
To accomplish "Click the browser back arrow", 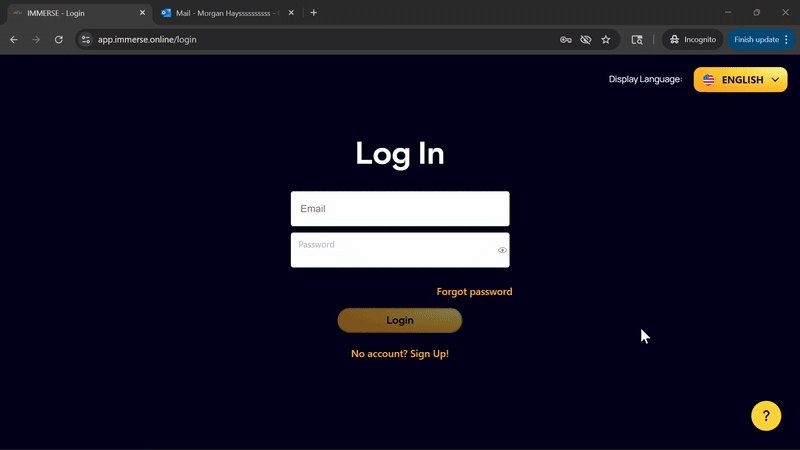I will [x=14, y=39].
